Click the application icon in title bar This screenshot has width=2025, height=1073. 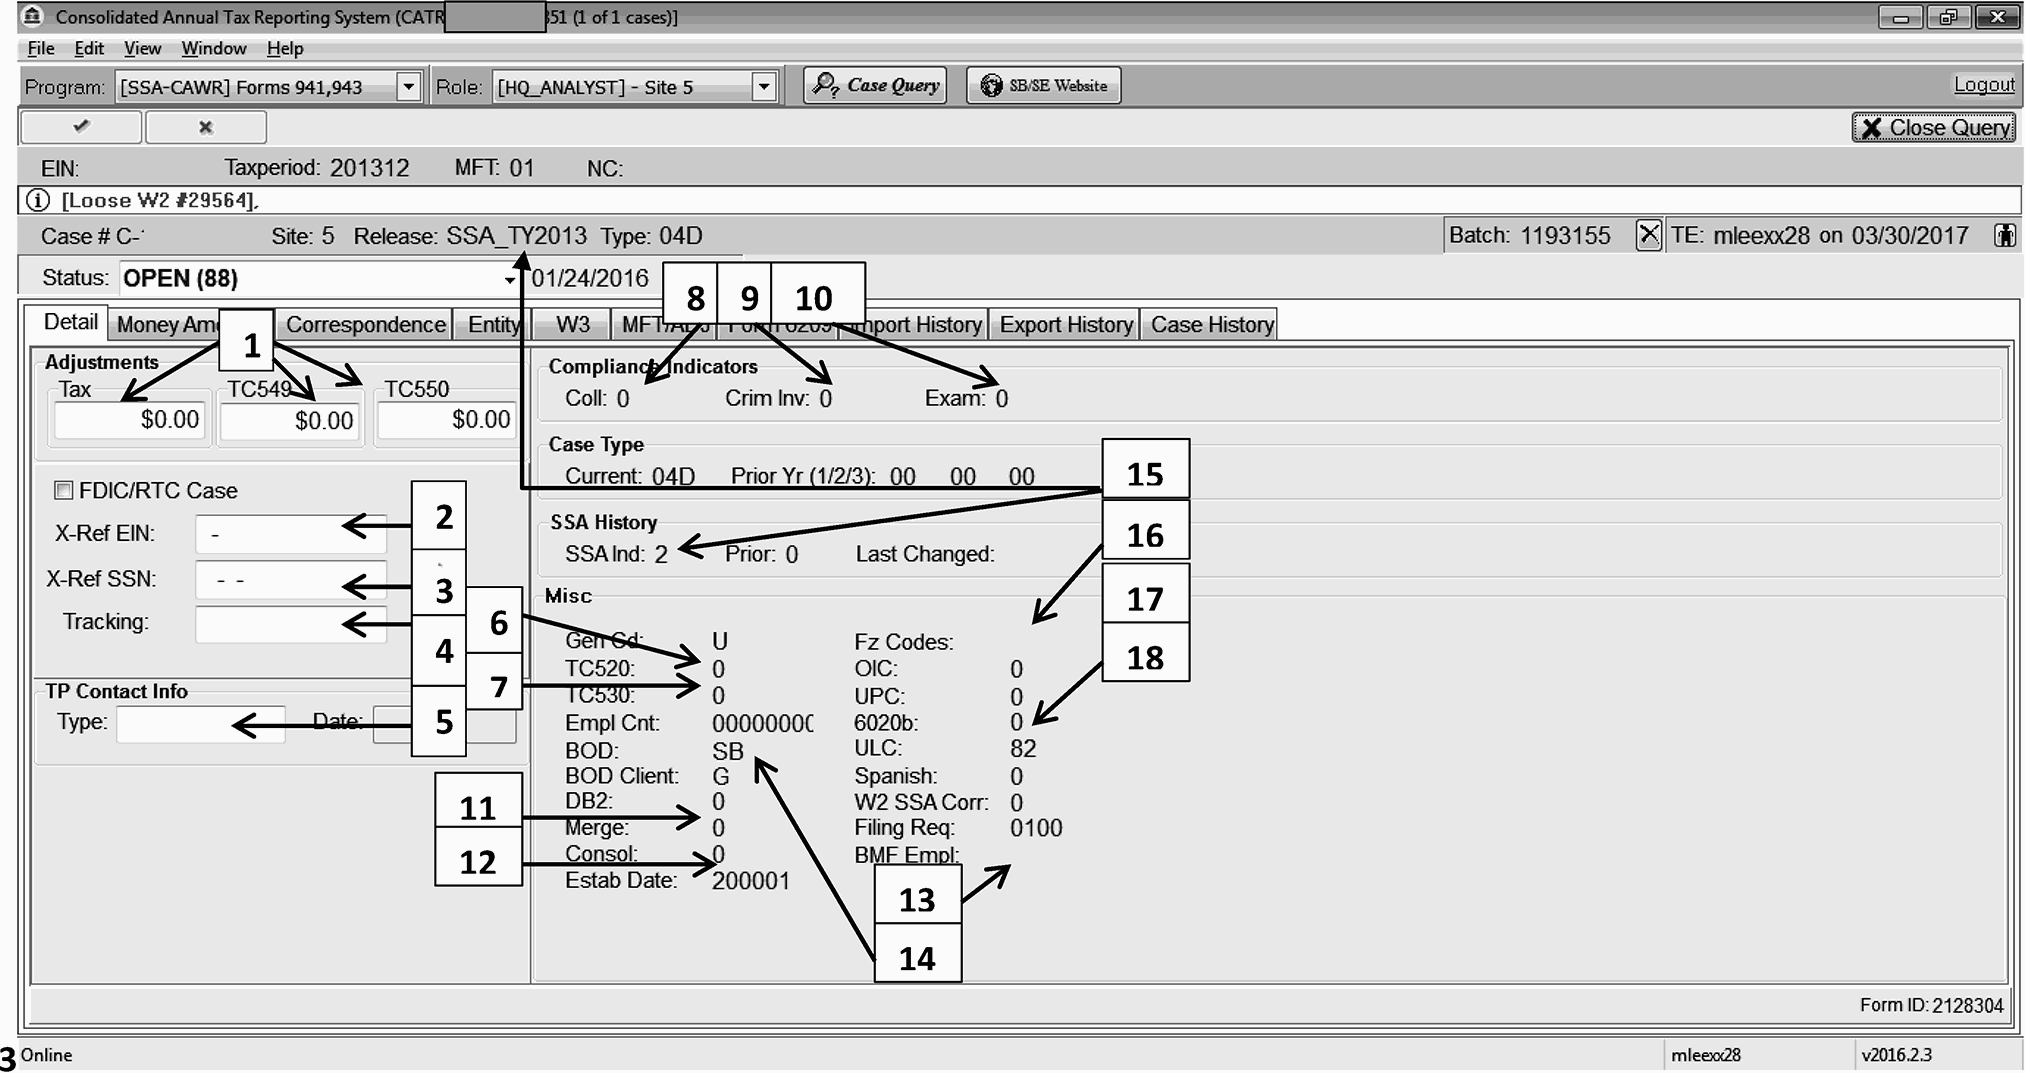coord(33,16)
